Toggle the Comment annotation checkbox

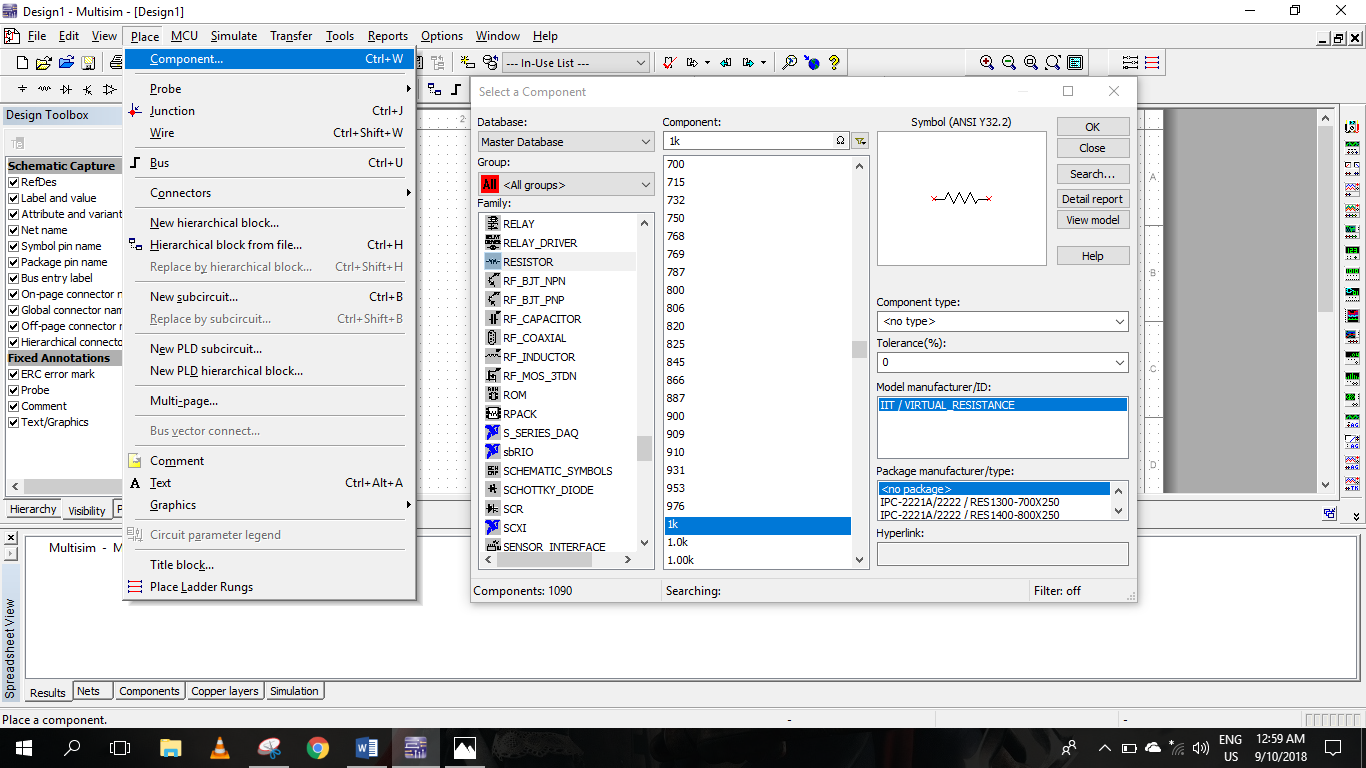[14, 406]
